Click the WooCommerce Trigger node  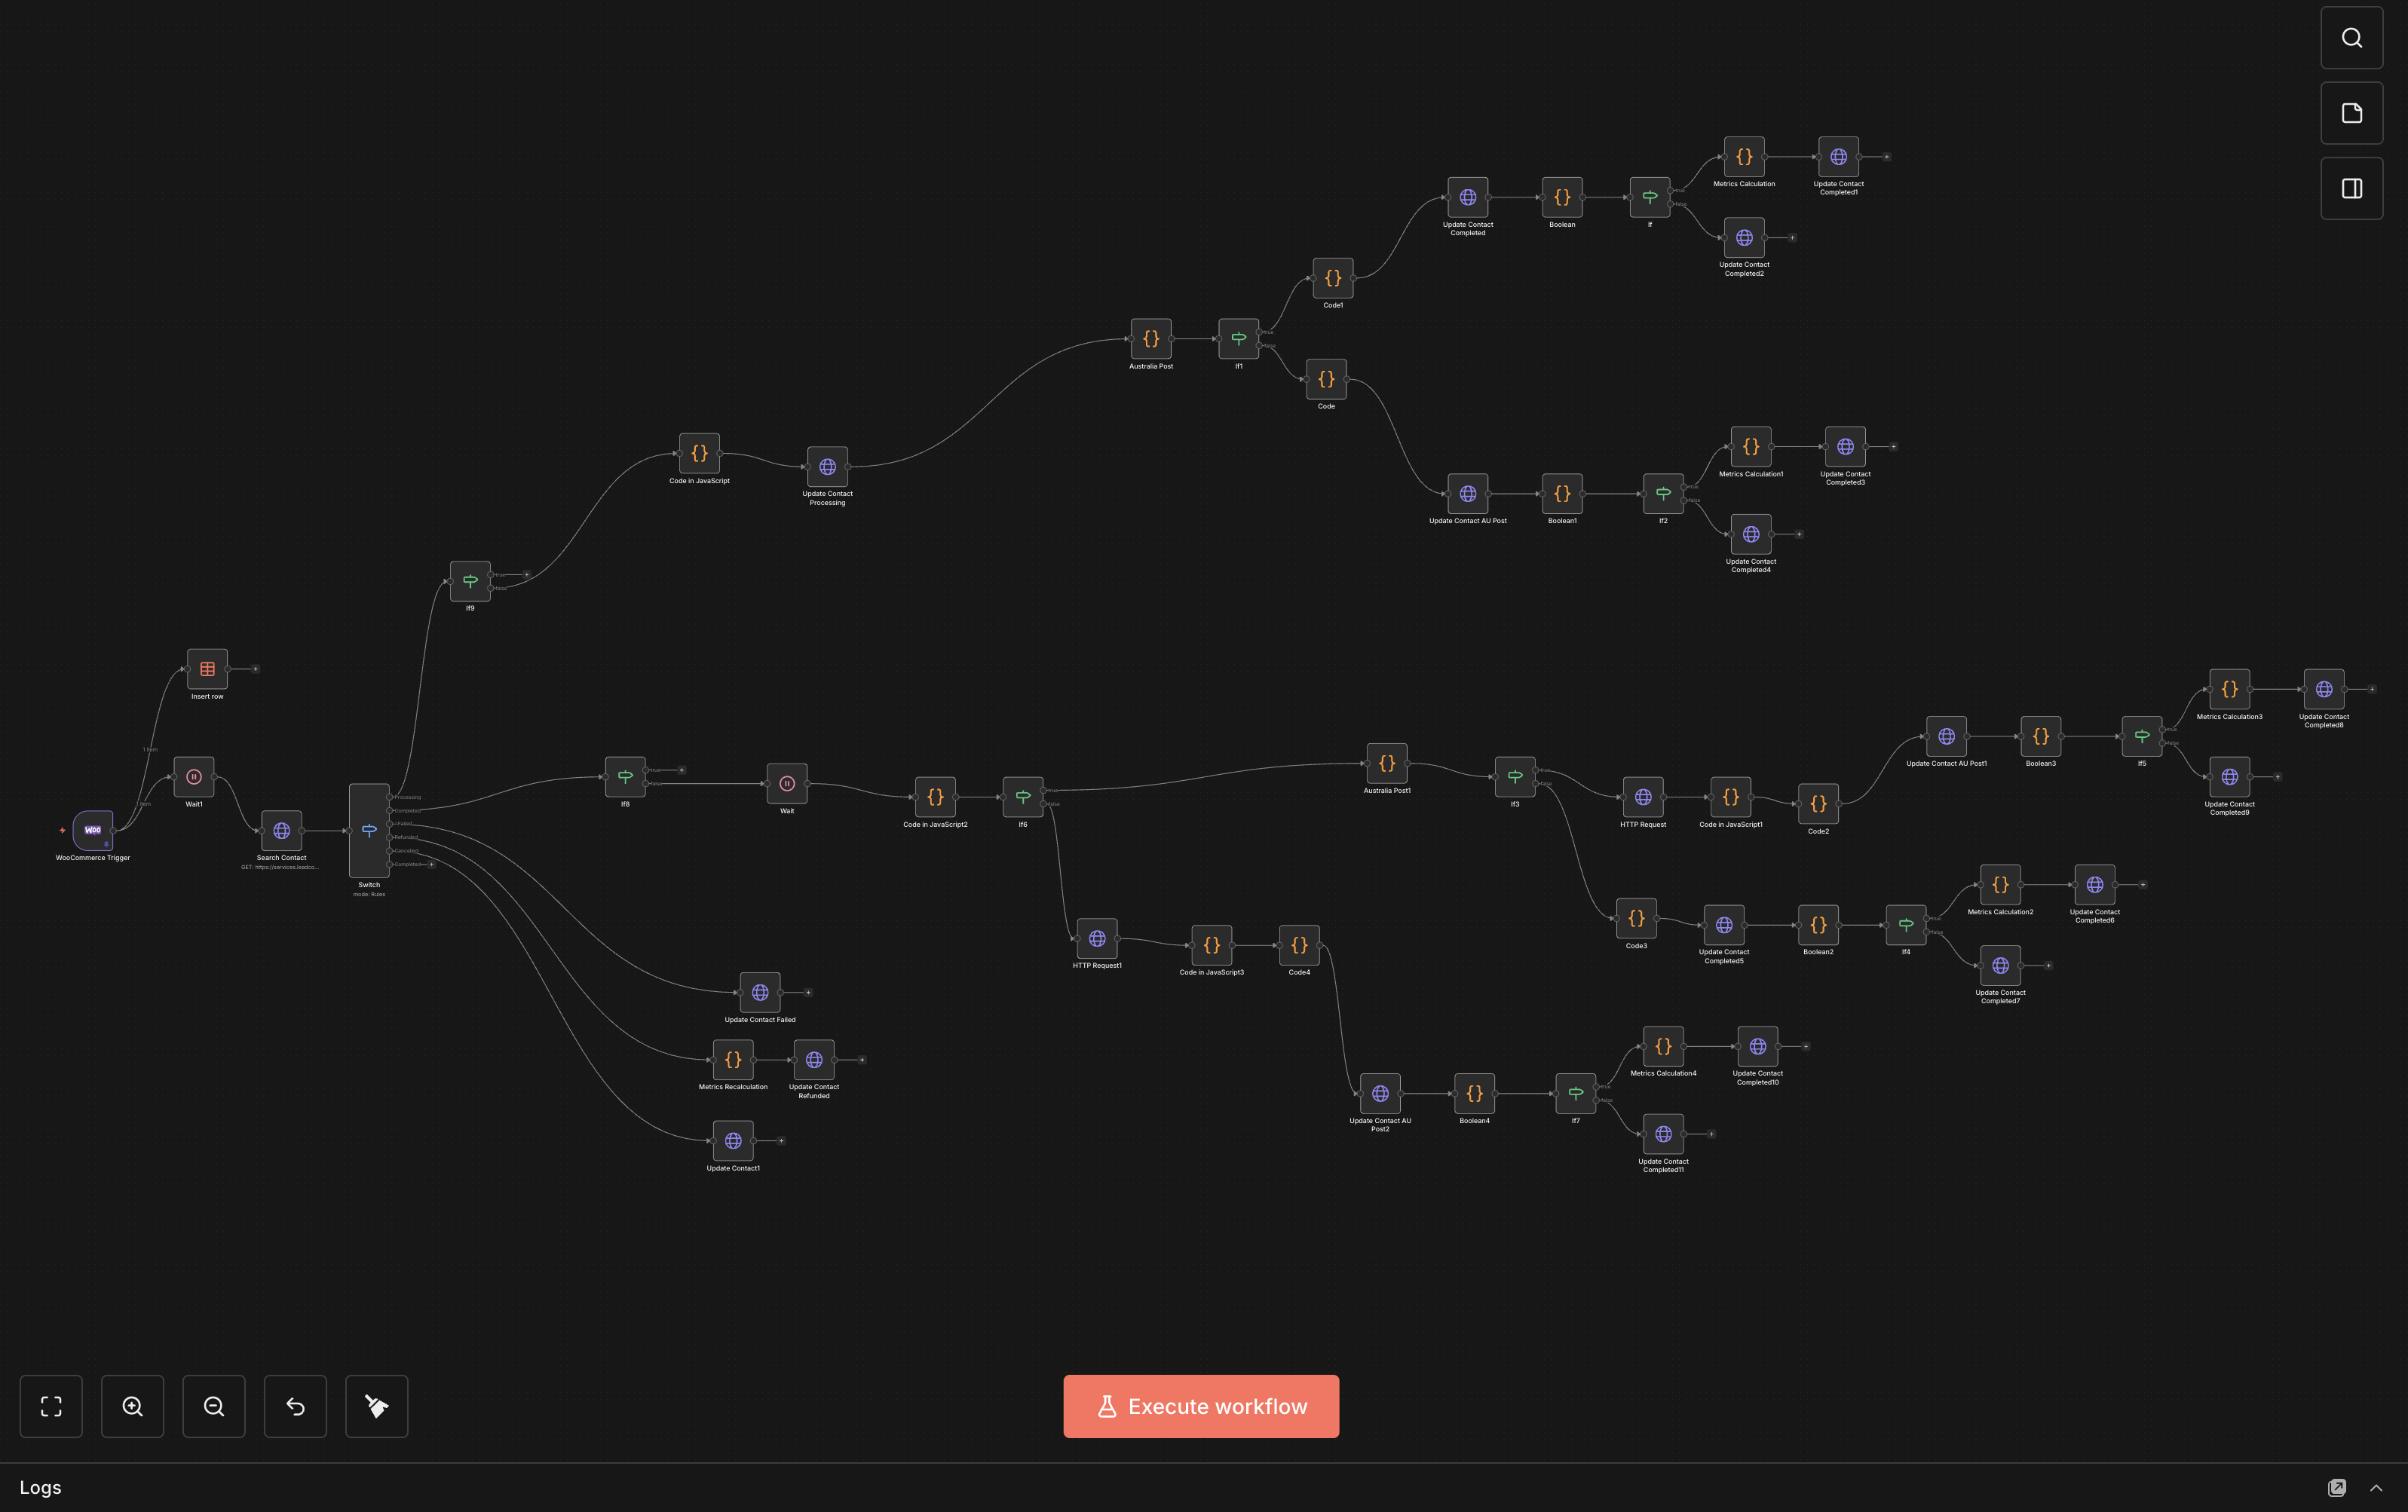pos(93,830)
